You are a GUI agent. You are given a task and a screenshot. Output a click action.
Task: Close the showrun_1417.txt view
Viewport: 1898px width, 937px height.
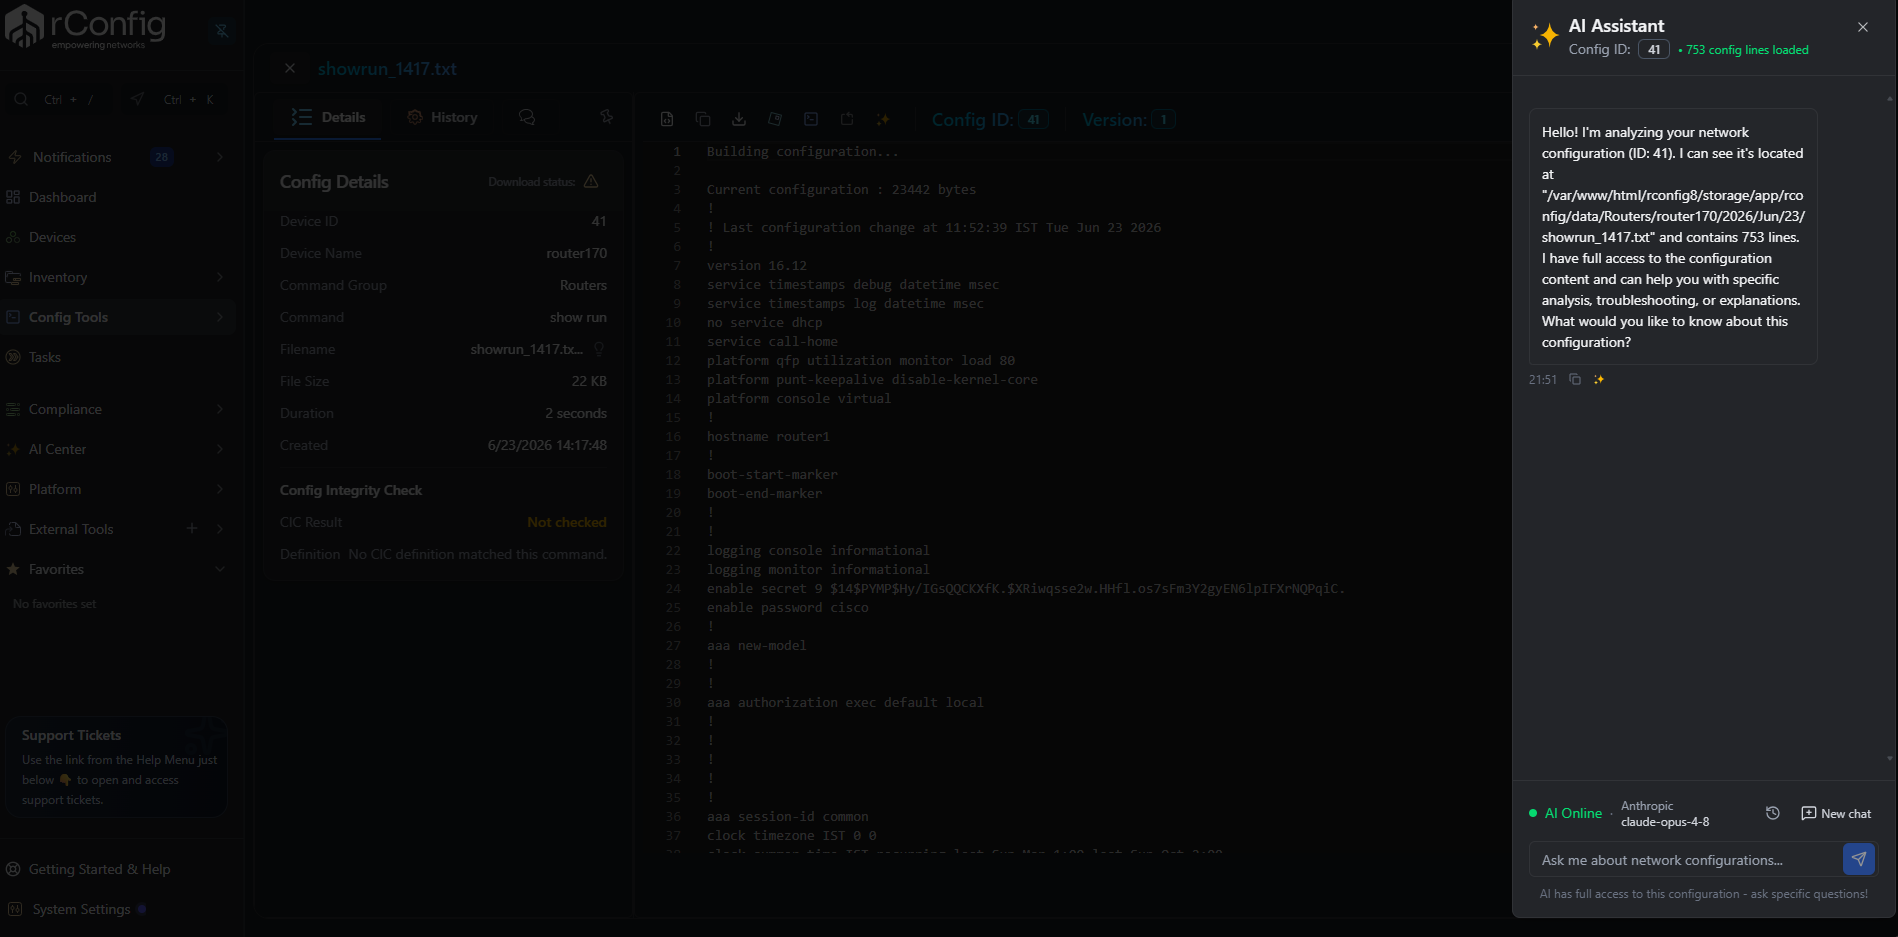tap(290, 68)
